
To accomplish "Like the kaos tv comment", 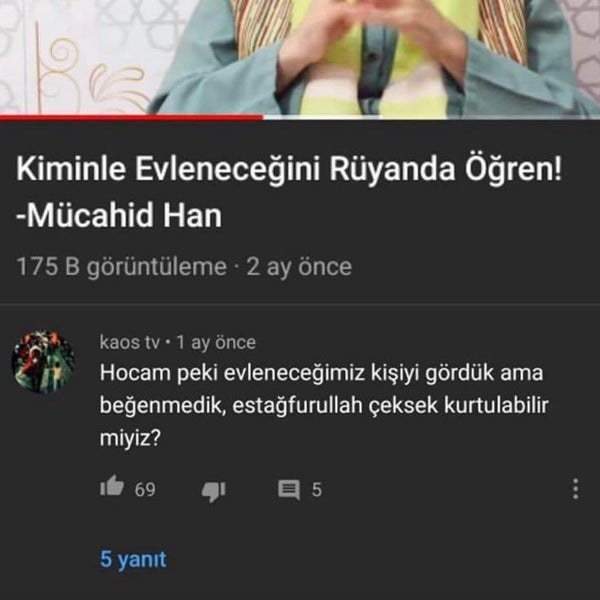I will 112,487.
